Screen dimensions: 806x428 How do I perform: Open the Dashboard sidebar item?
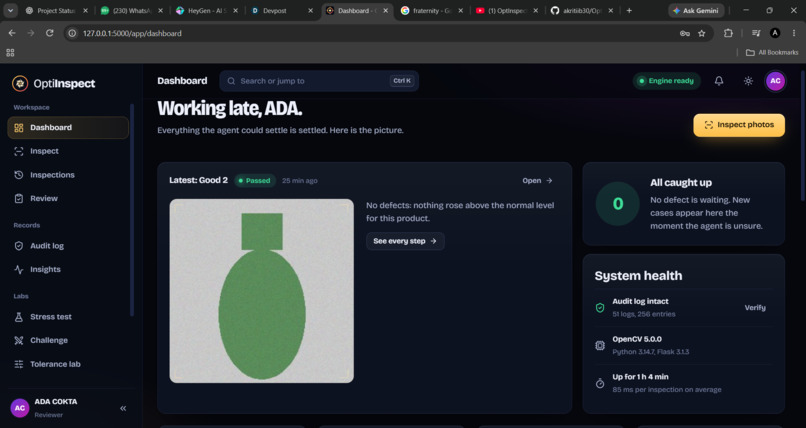(68, 127)
